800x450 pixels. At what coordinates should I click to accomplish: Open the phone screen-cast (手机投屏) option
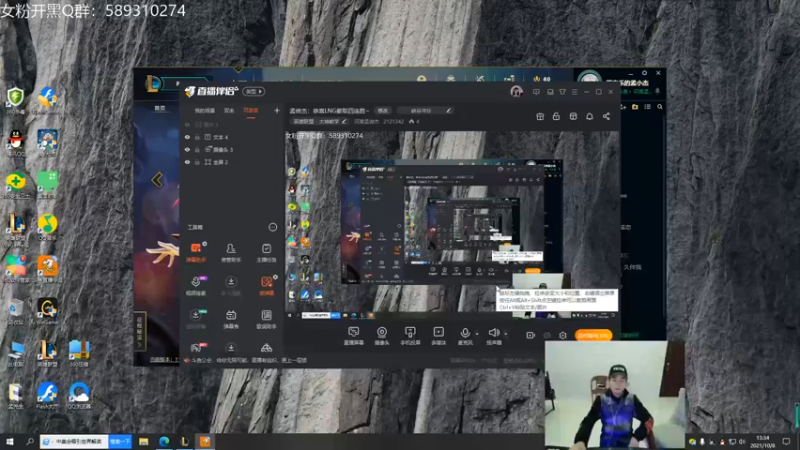coord(410,335)
